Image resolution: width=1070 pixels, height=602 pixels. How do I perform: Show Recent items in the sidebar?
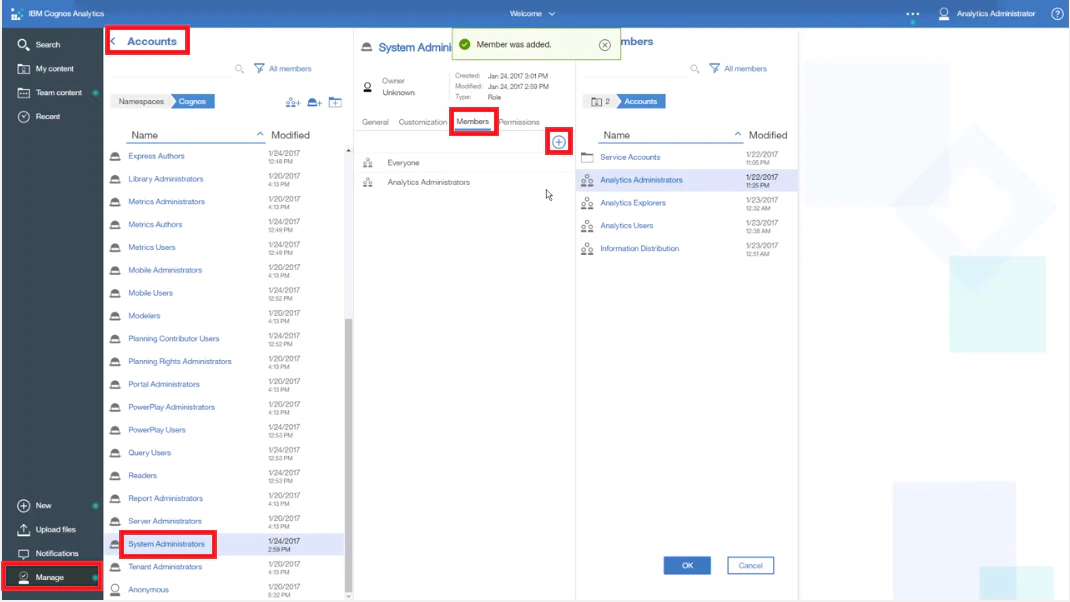point(39,117)
